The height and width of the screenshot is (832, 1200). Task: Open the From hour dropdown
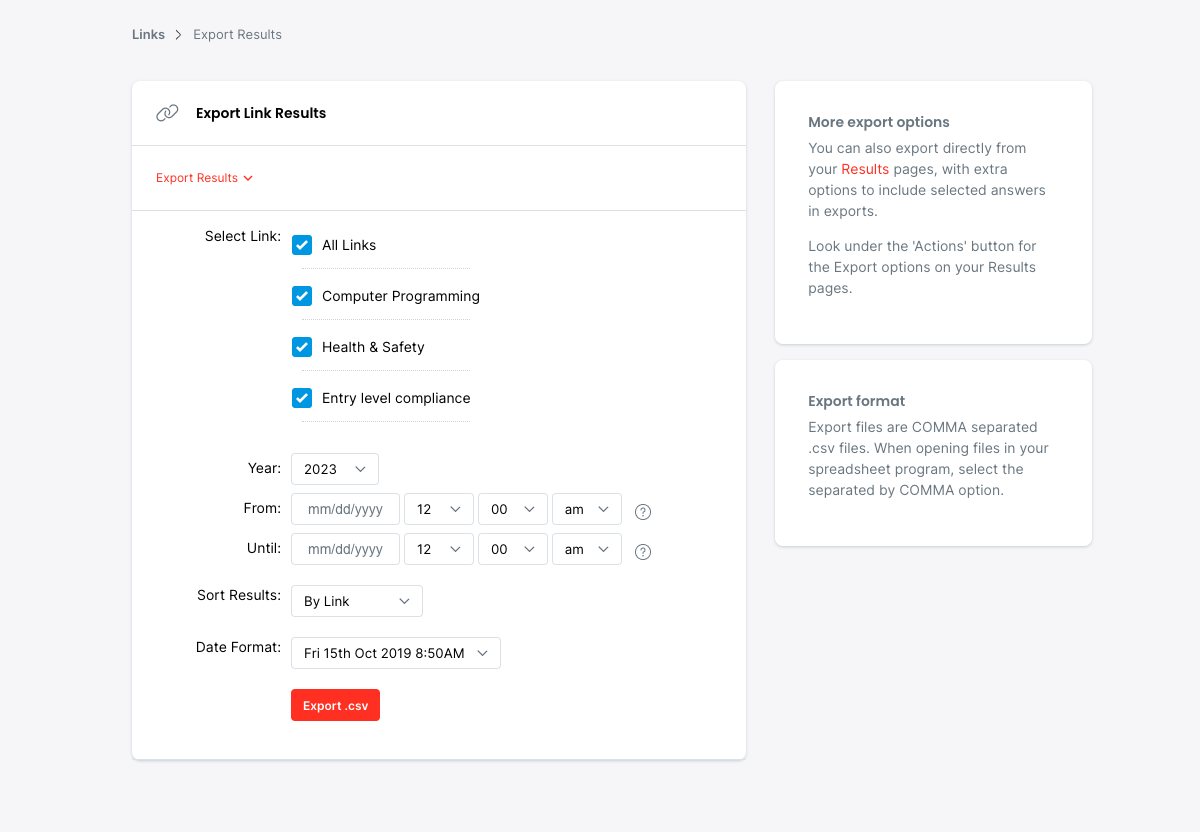click(438, 509)
